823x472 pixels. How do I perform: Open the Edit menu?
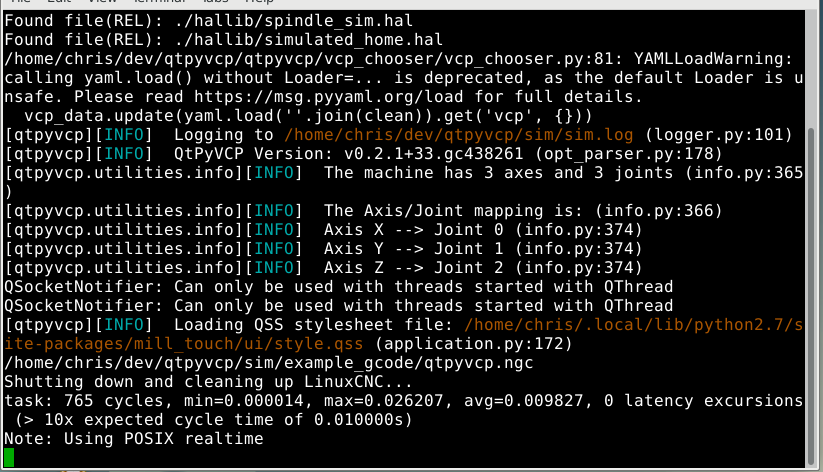(x=59, y=2)
